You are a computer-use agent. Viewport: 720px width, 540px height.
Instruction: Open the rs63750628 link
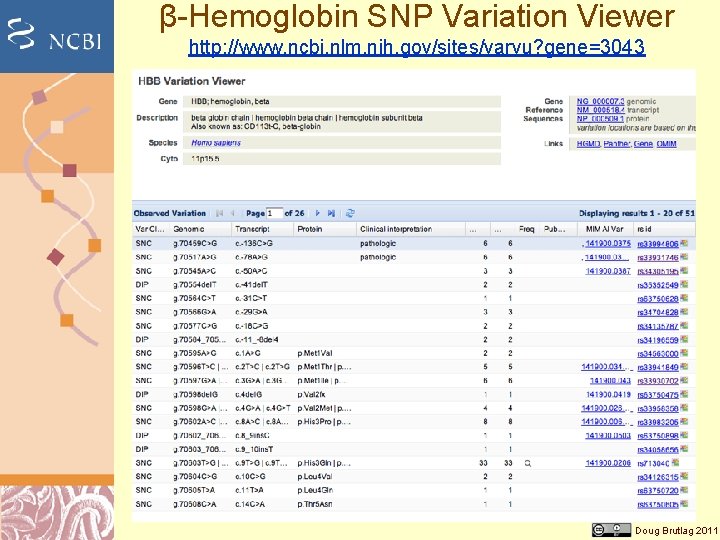point(658,299)
